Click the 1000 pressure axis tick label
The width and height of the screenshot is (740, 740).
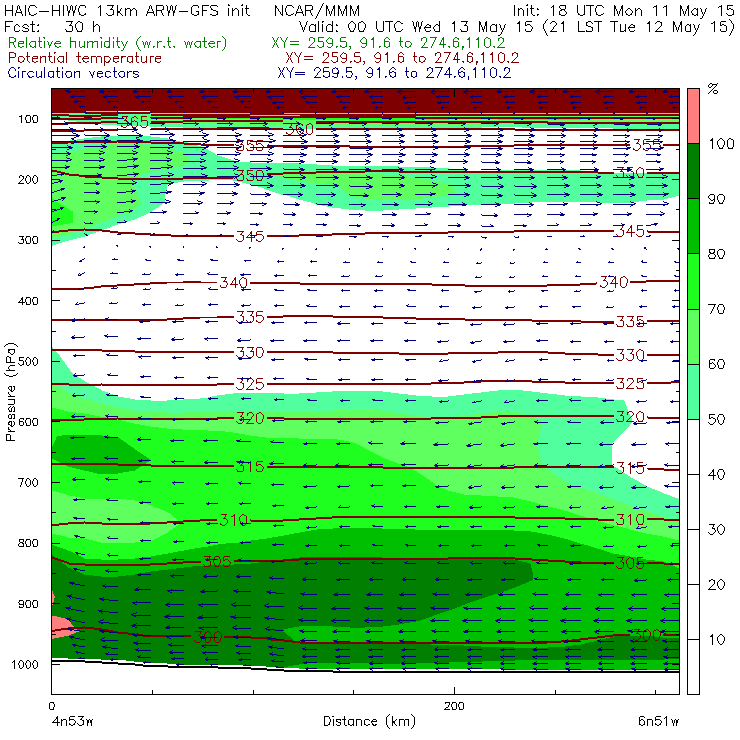[x=24, y=664]
